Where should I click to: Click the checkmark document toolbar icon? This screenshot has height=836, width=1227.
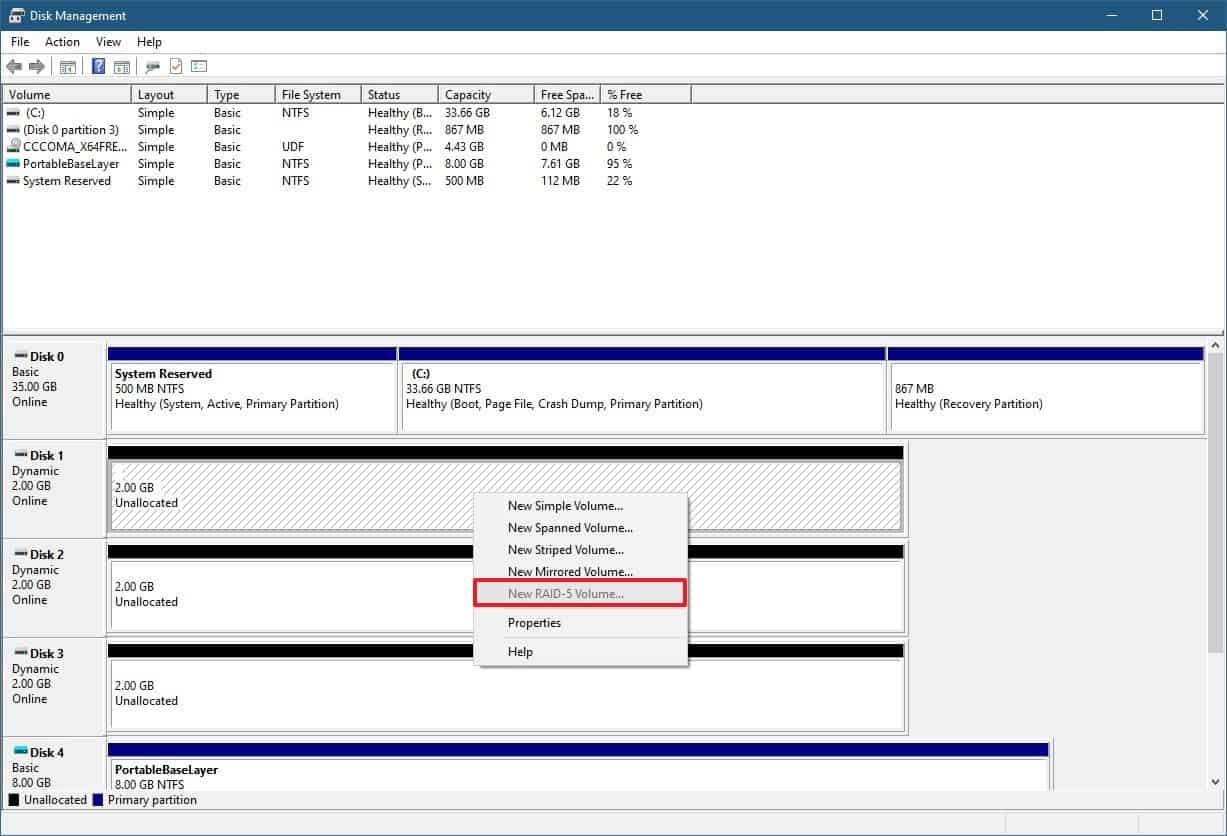(176, 67)
